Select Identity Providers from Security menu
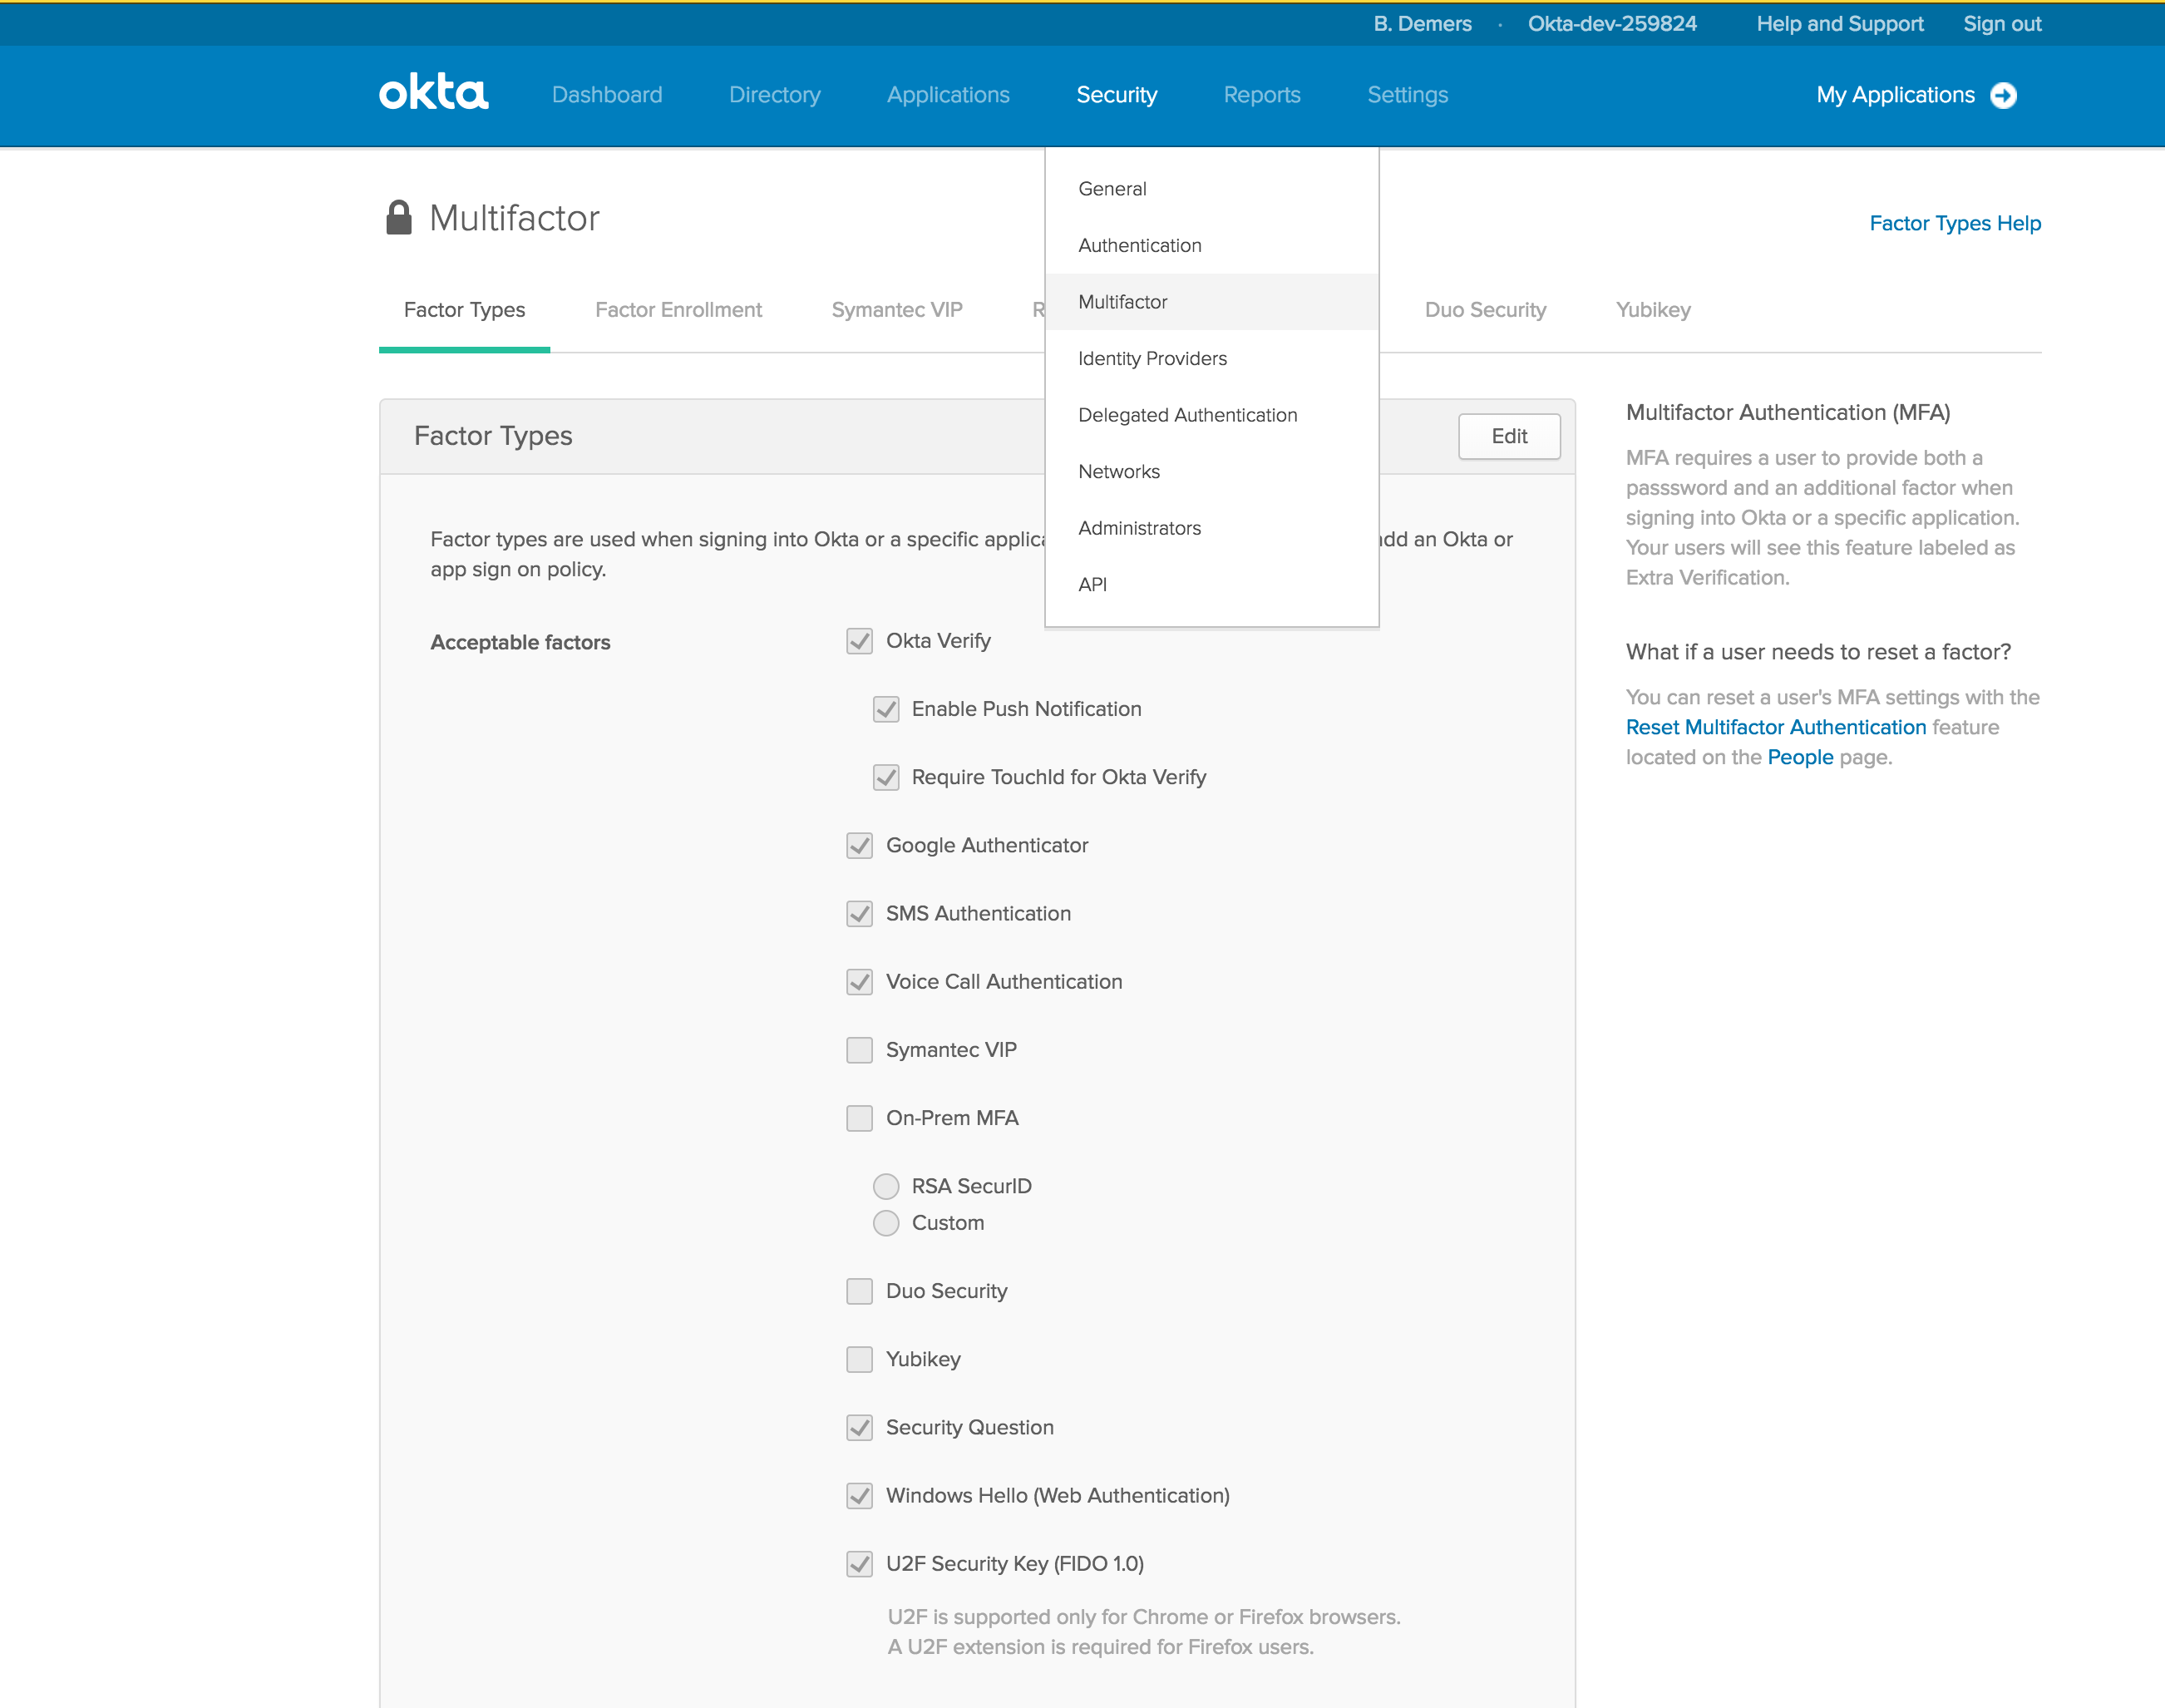This screenshot has height=1708, width=2165. (x=1152, y=358)
